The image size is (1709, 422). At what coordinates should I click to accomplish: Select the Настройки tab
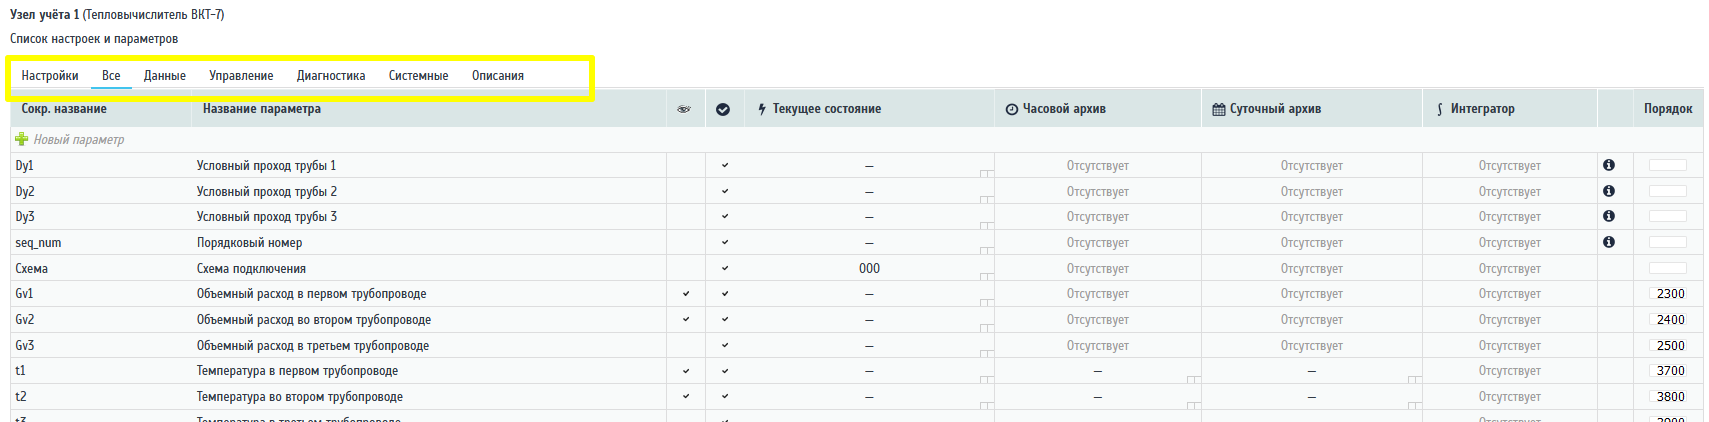50,76
